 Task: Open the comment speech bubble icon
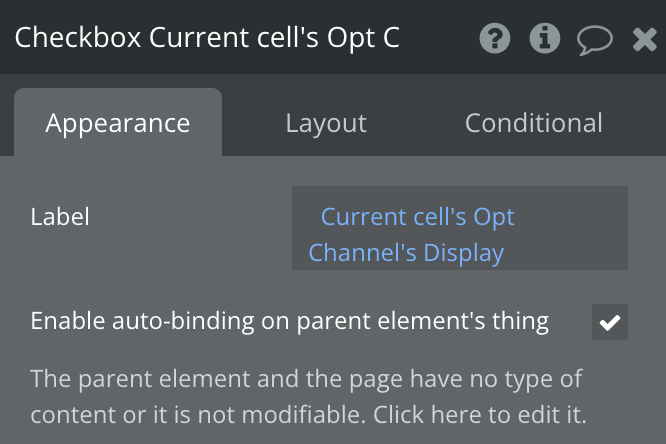595,40
